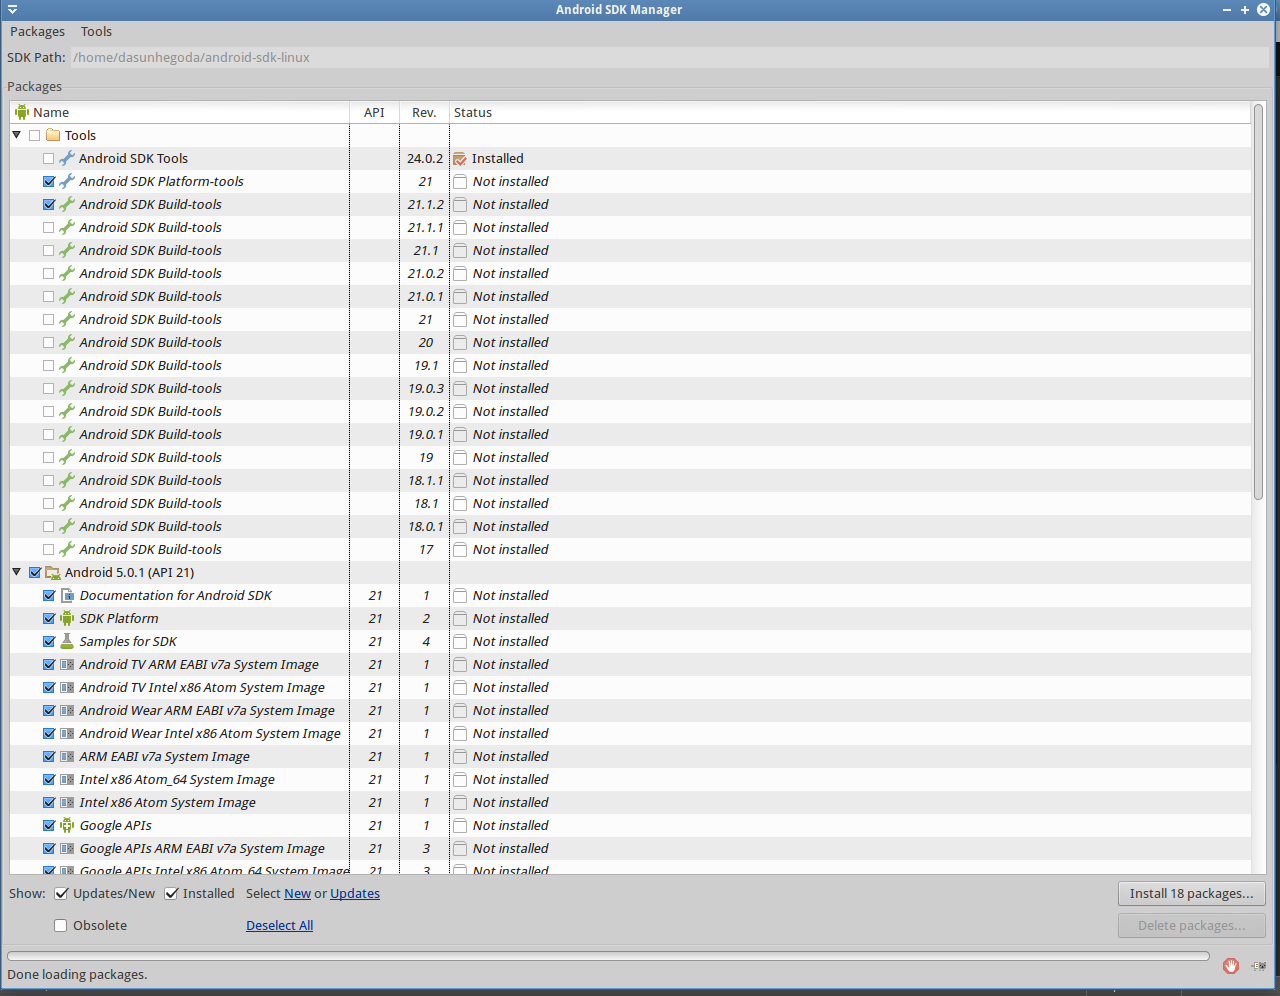Select the Intel x86 Atom System Image row

click(630, 802)
